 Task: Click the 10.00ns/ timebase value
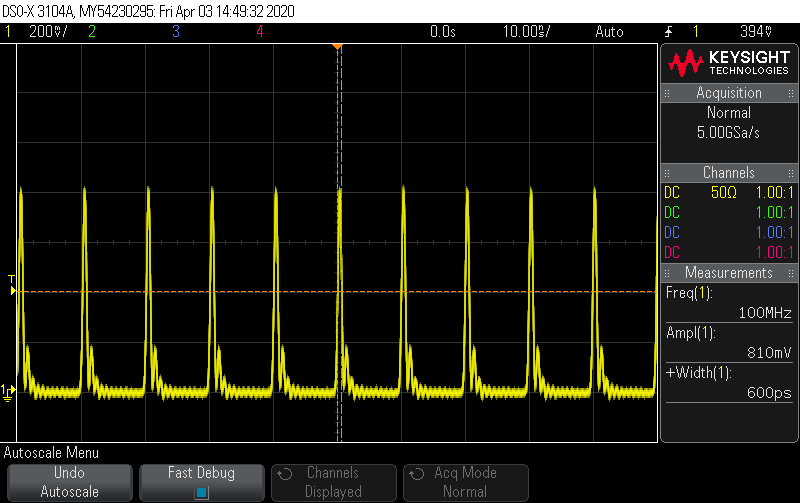coord(527,32)
